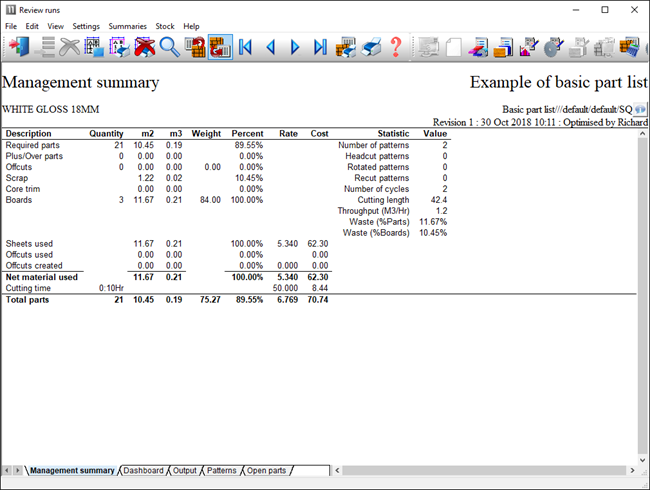The image size is (650, 490).
Task: Click the red X delete icon
Action: coord(145,47)
